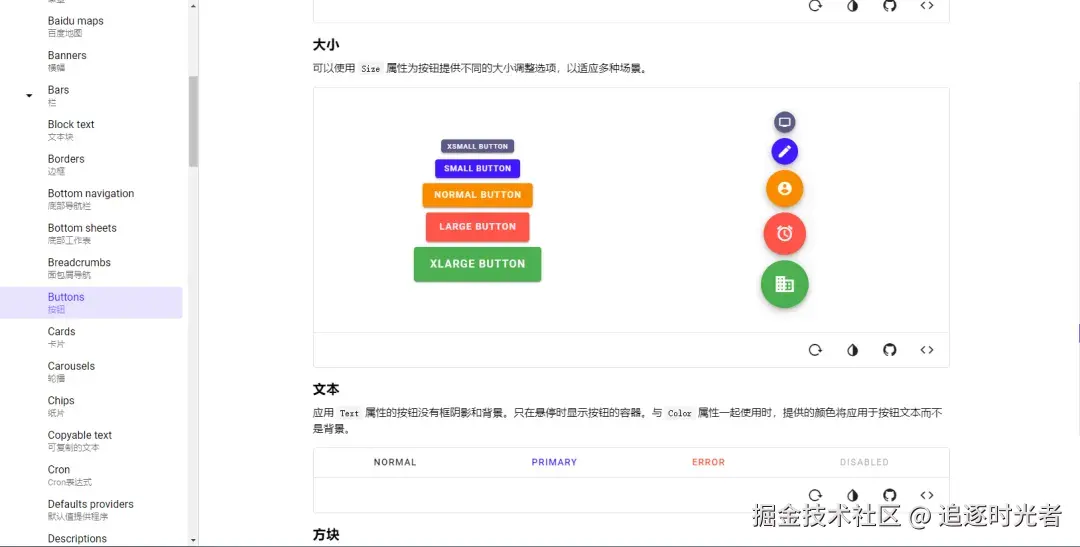This screenshot has width=1080, height=547.
Task: Select the highlighted Buttons sidebar item
Action: coord(91,302)
